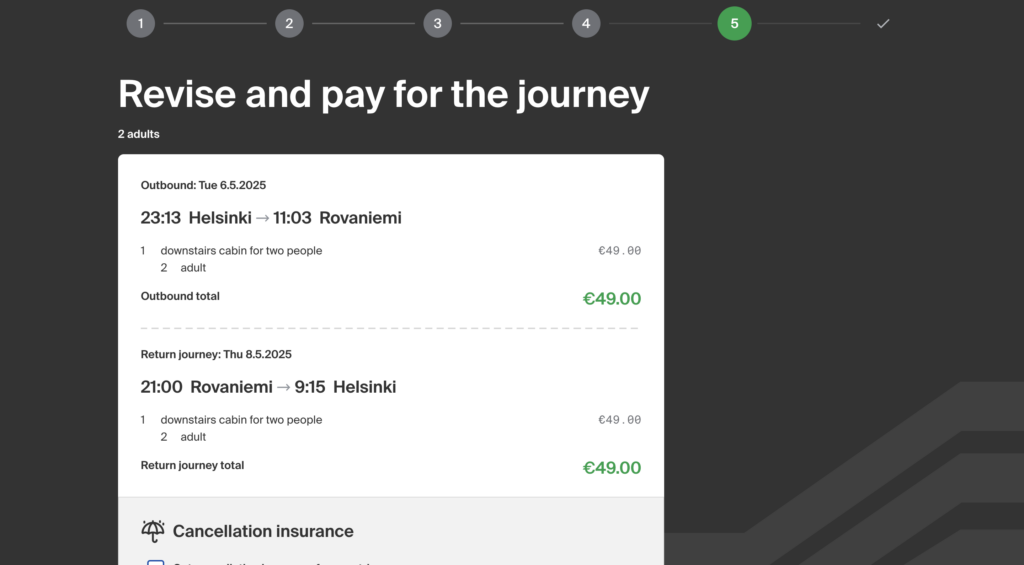Click the Cancellation insurance heading
The height and width of the screenshot is (565, 1024).
coord(263,531)
